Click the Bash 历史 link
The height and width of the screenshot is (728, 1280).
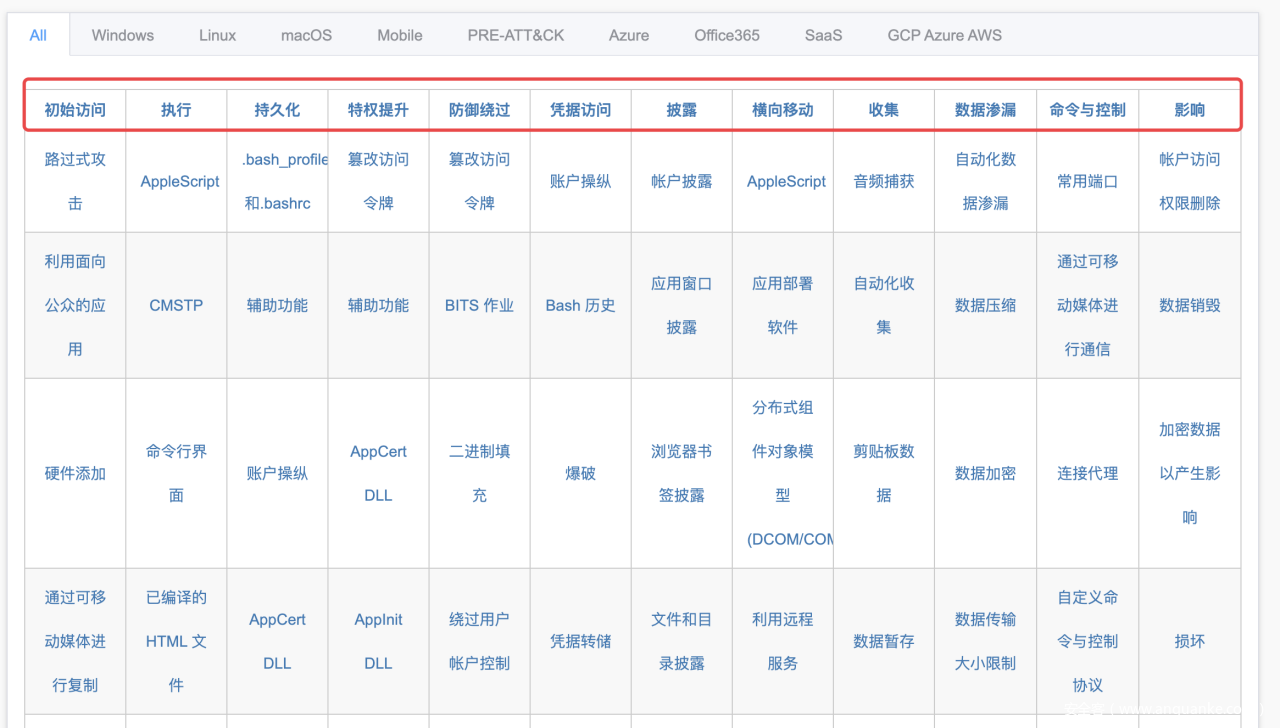580,305
